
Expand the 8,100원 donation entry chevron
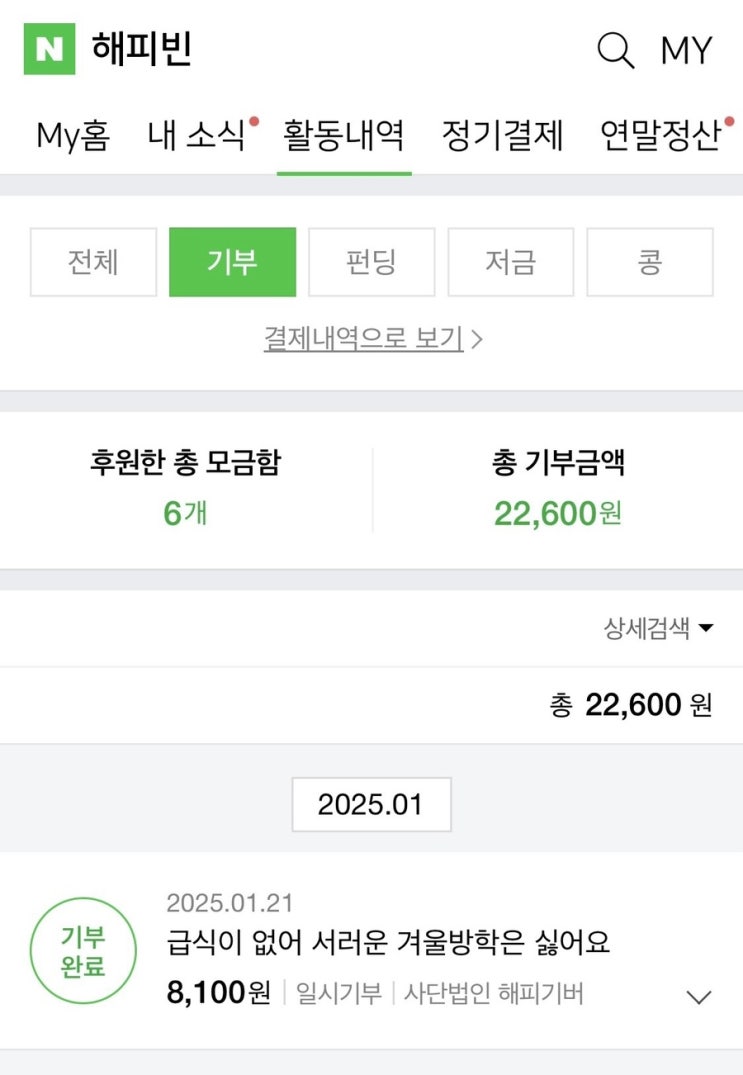point(699,996)
